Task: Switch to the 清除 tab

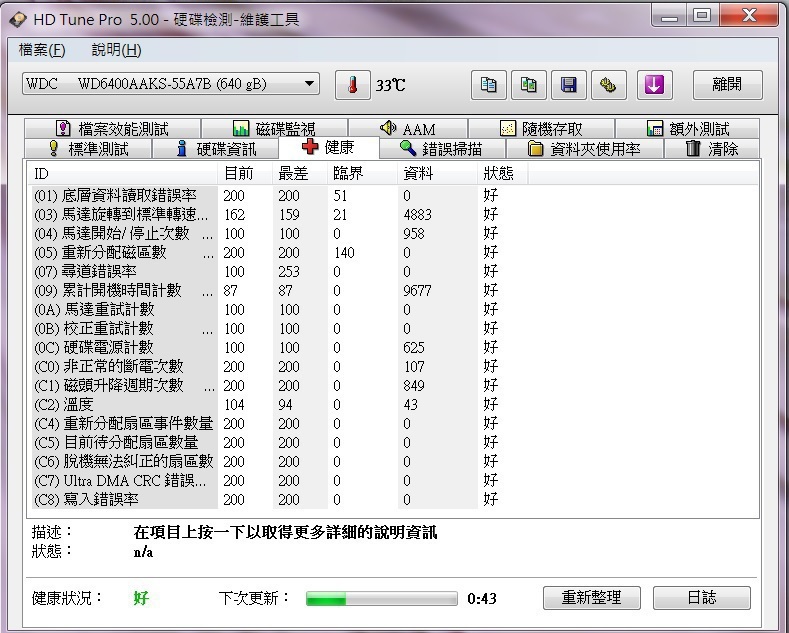Action: coord(712,149)
